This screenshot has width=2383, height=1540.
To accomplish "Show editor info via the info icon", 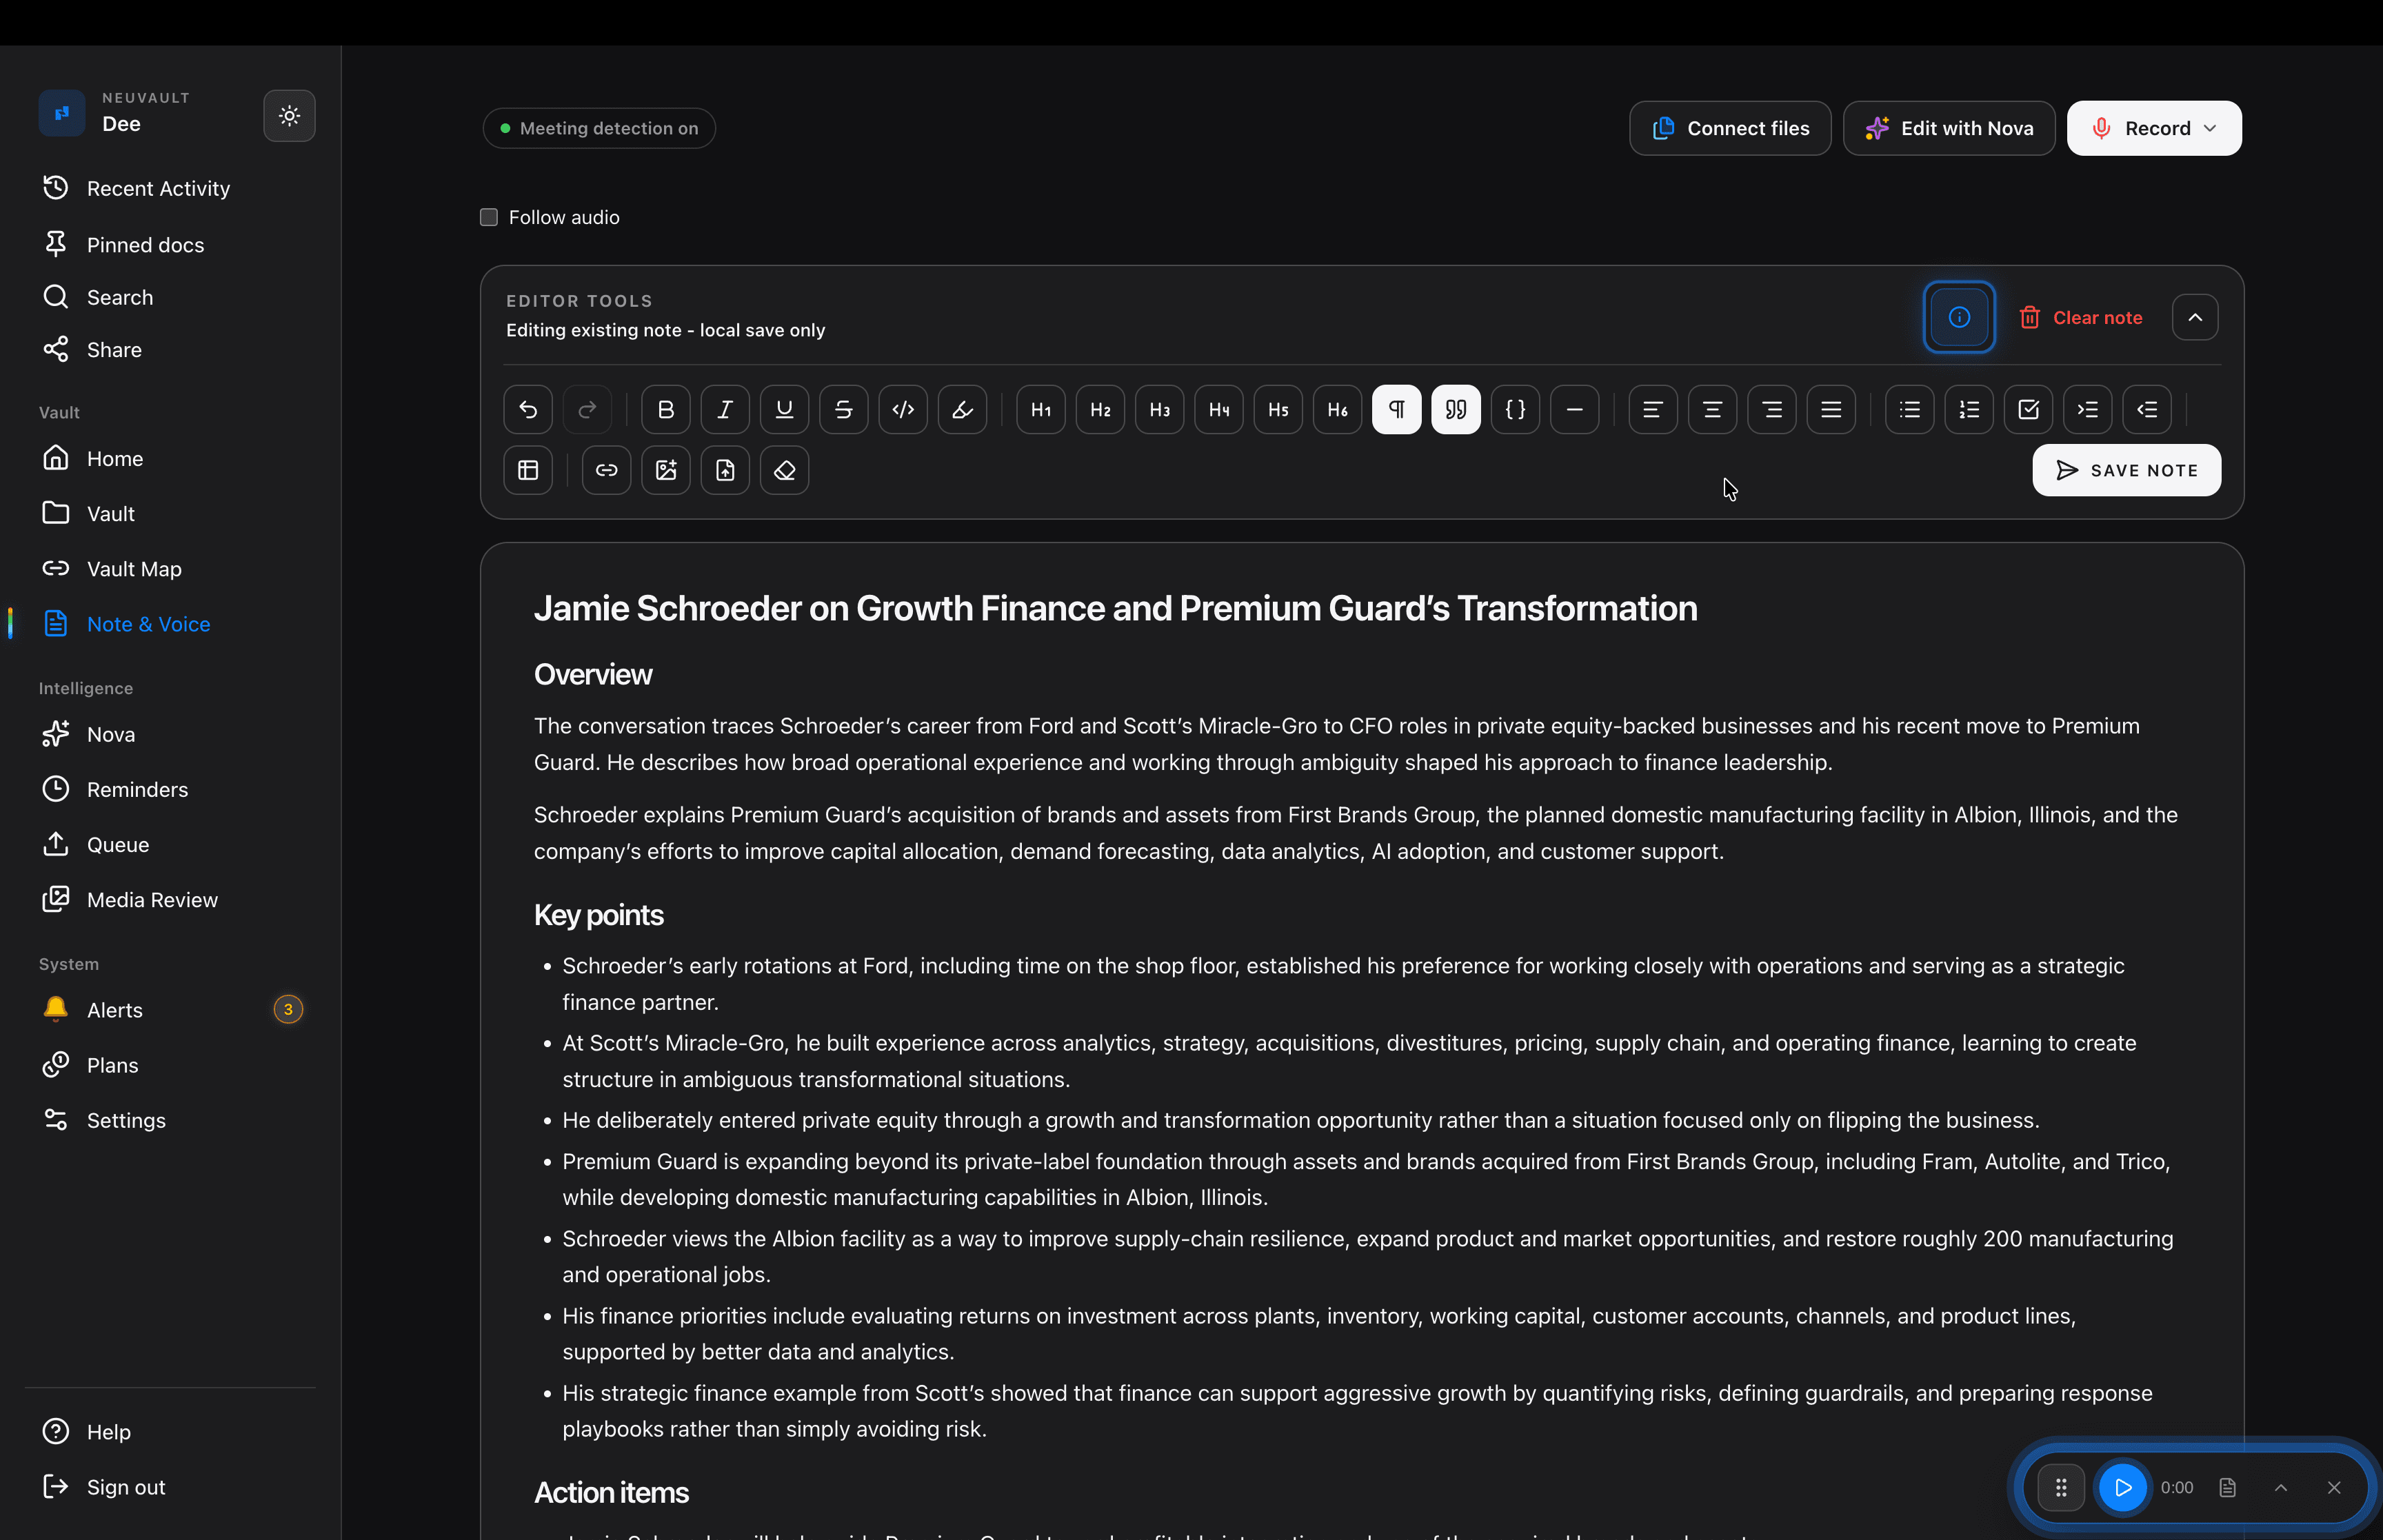I will (x=1959, y=317).
